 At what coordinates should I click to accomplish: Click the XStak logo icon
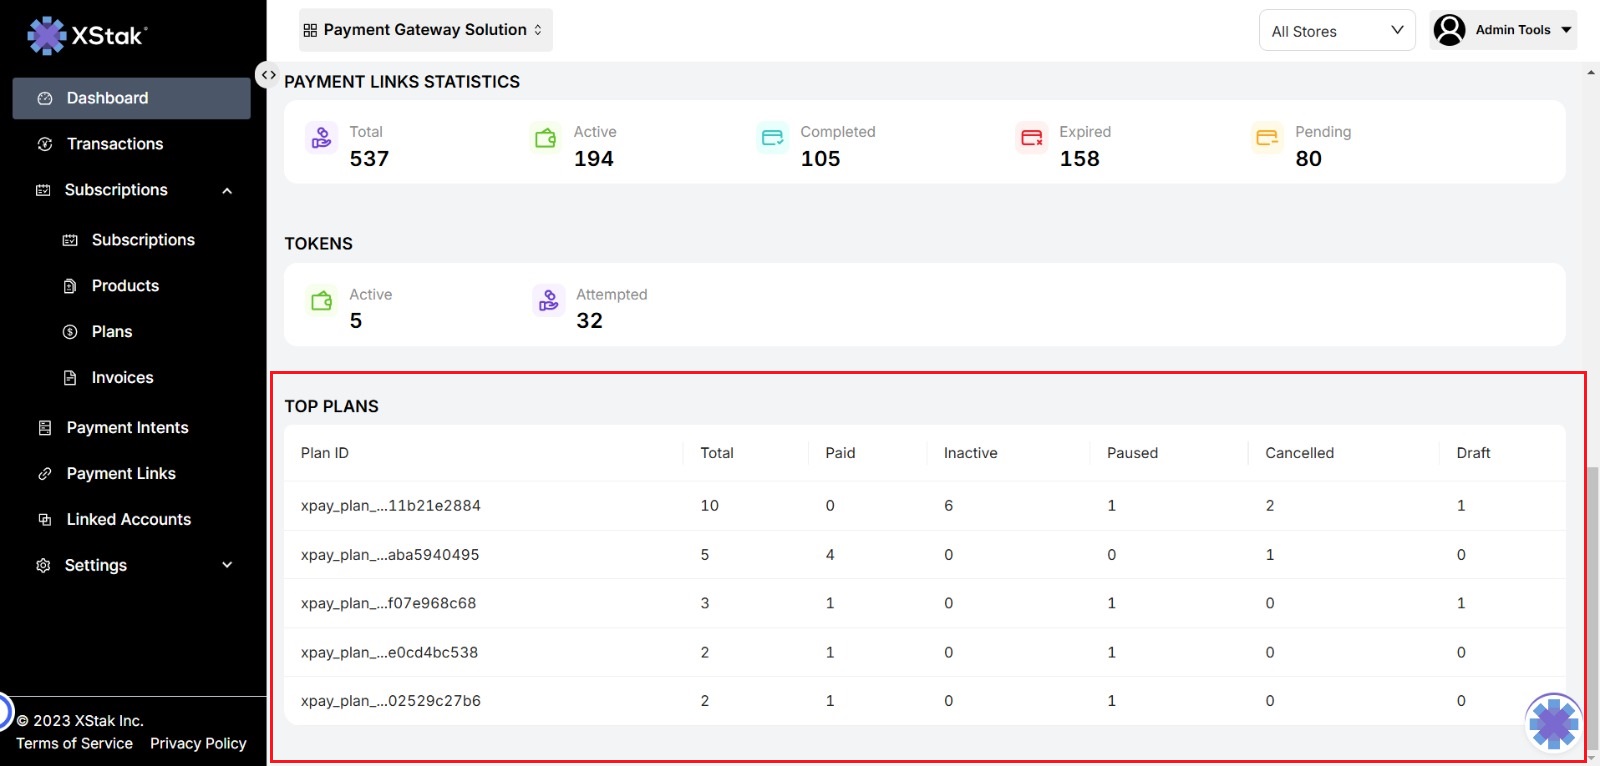click(46, 36)
